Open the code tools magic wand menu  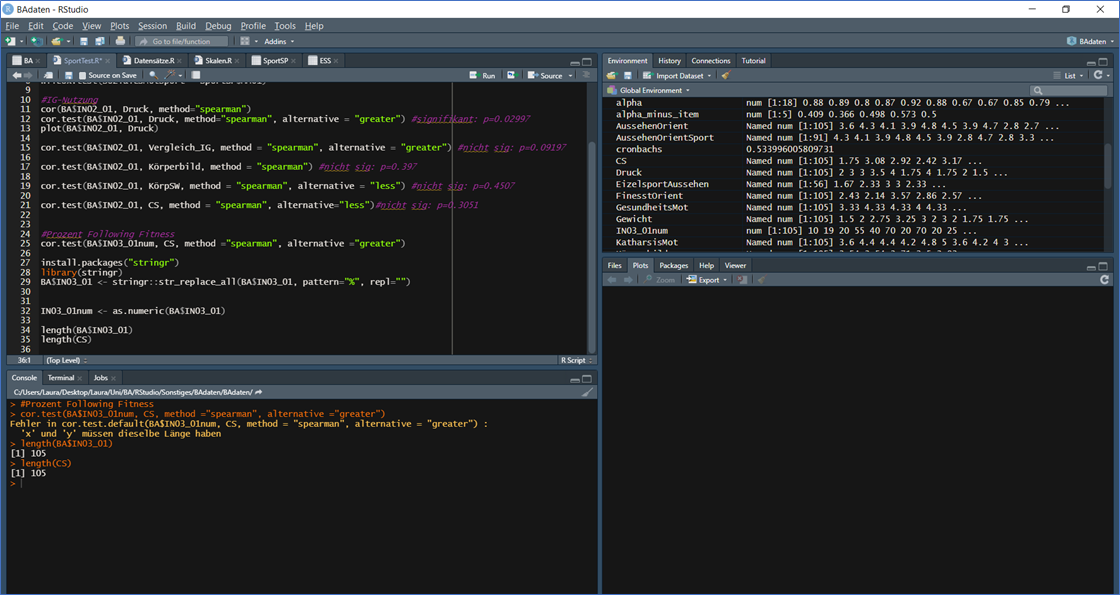point(171,75)
